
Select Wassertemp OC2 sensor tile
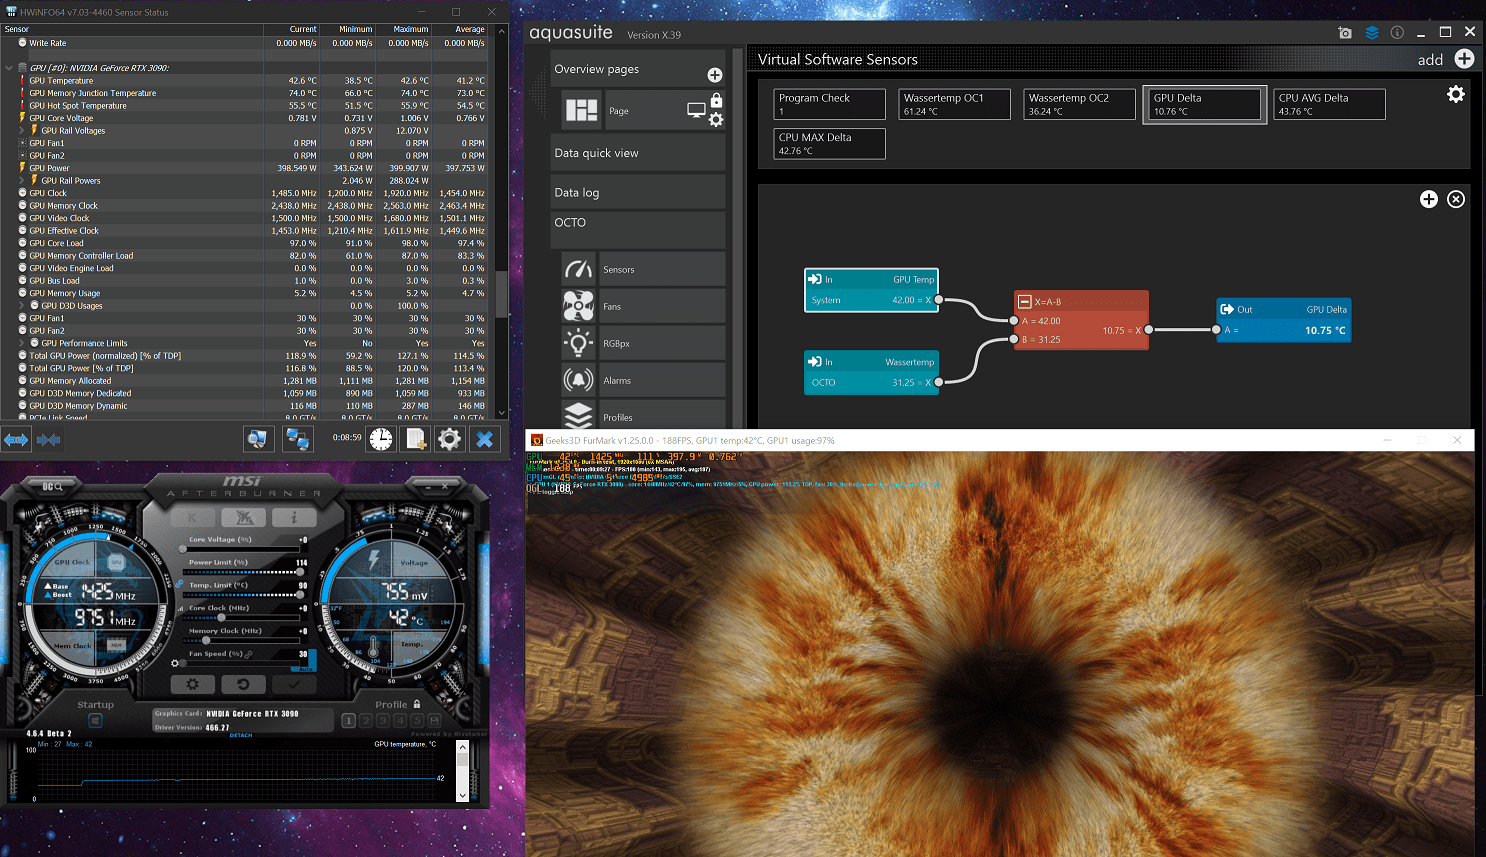coord(1080,104)
